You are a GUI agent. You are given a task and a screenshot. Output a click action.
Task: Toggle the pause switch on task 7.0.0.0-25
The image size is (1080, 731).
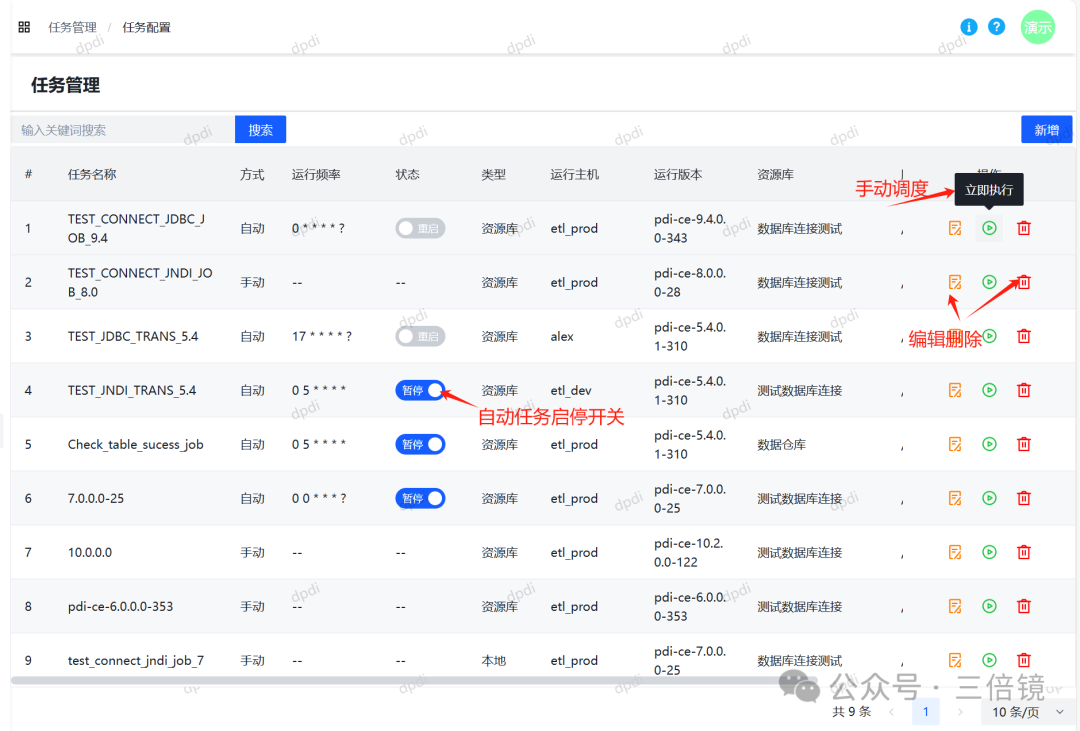(x=420, y=498)
